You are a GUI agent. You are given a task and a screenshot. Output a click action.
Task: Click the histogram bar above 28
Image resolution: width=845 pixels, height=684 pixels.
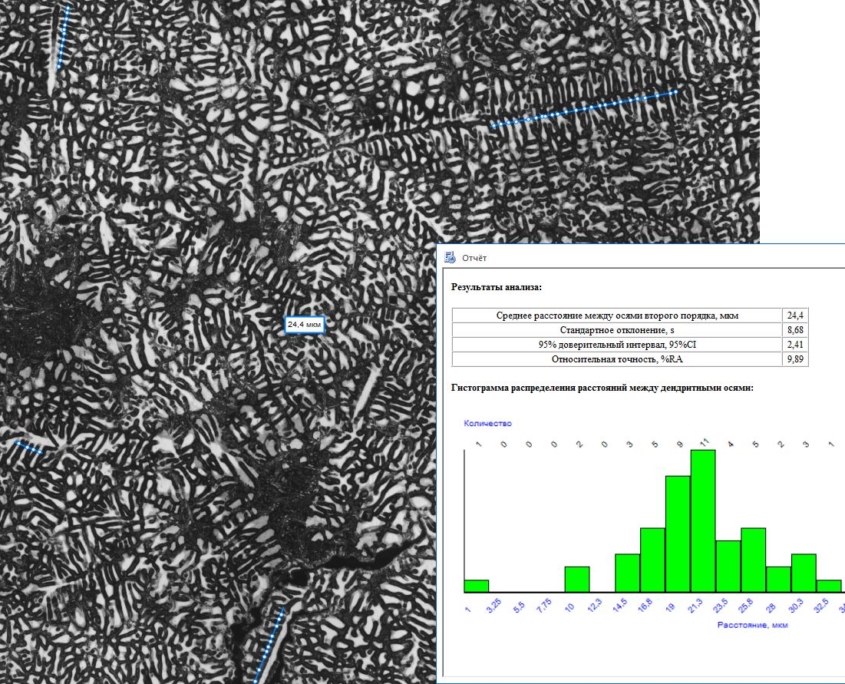(778, 579)
